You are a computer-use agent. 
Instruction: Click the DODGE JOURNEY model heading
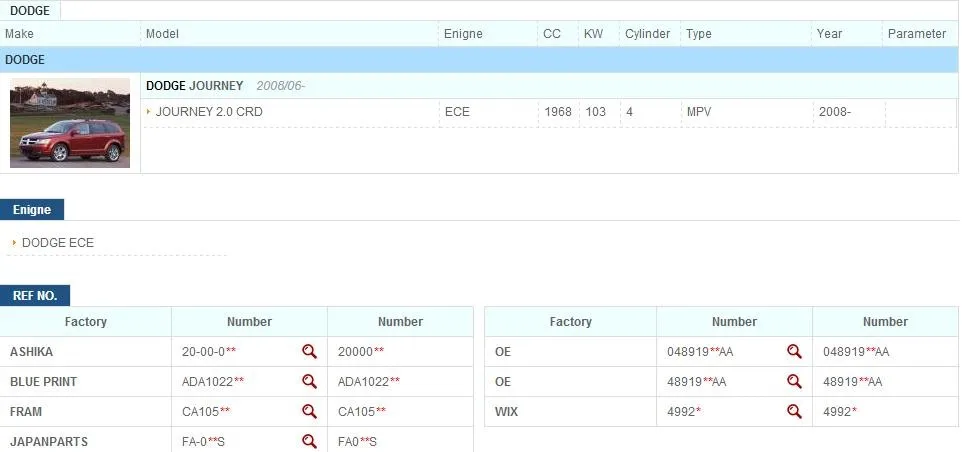[194, 86]
